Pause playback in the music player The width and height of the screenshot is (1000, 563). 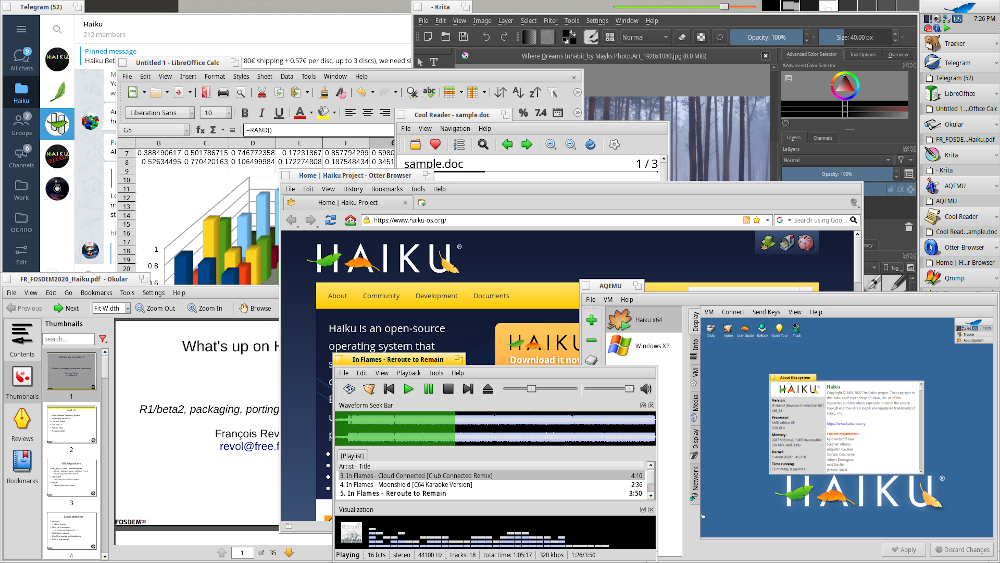click(x=428, y=389)
